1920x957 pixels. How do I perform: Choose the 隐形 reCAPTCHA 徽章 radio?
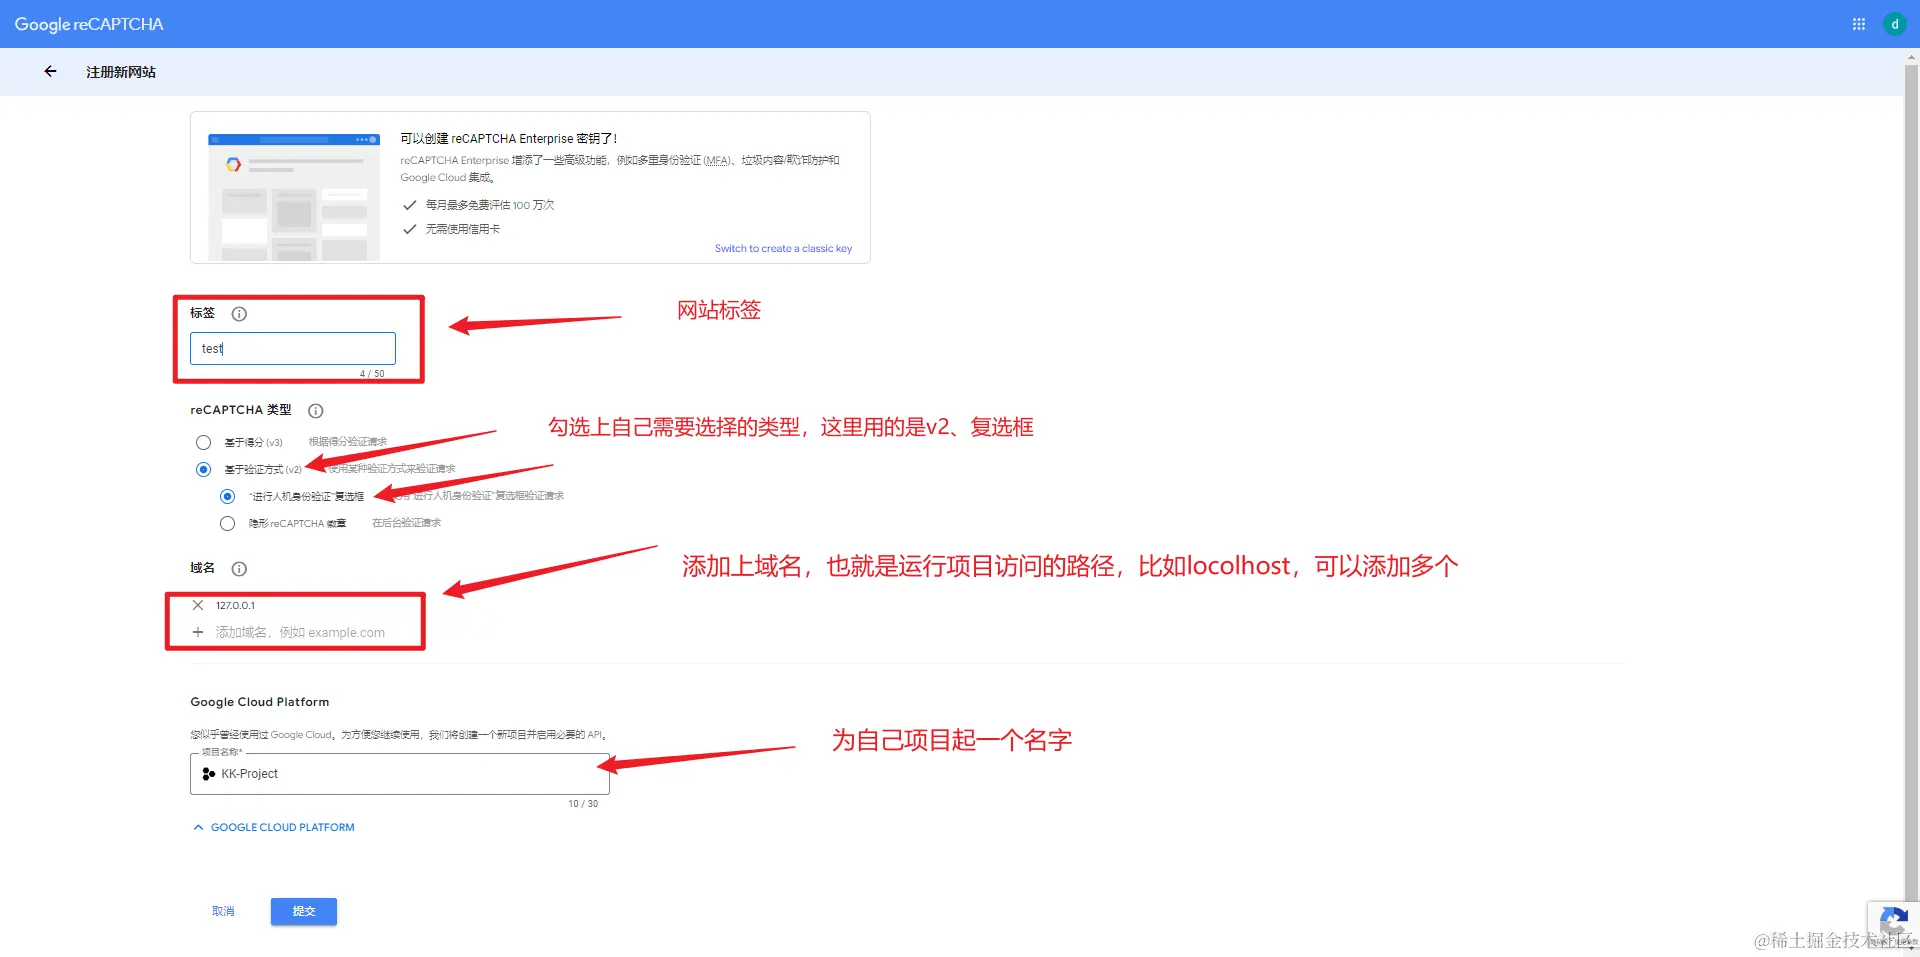tap(227, 523)
